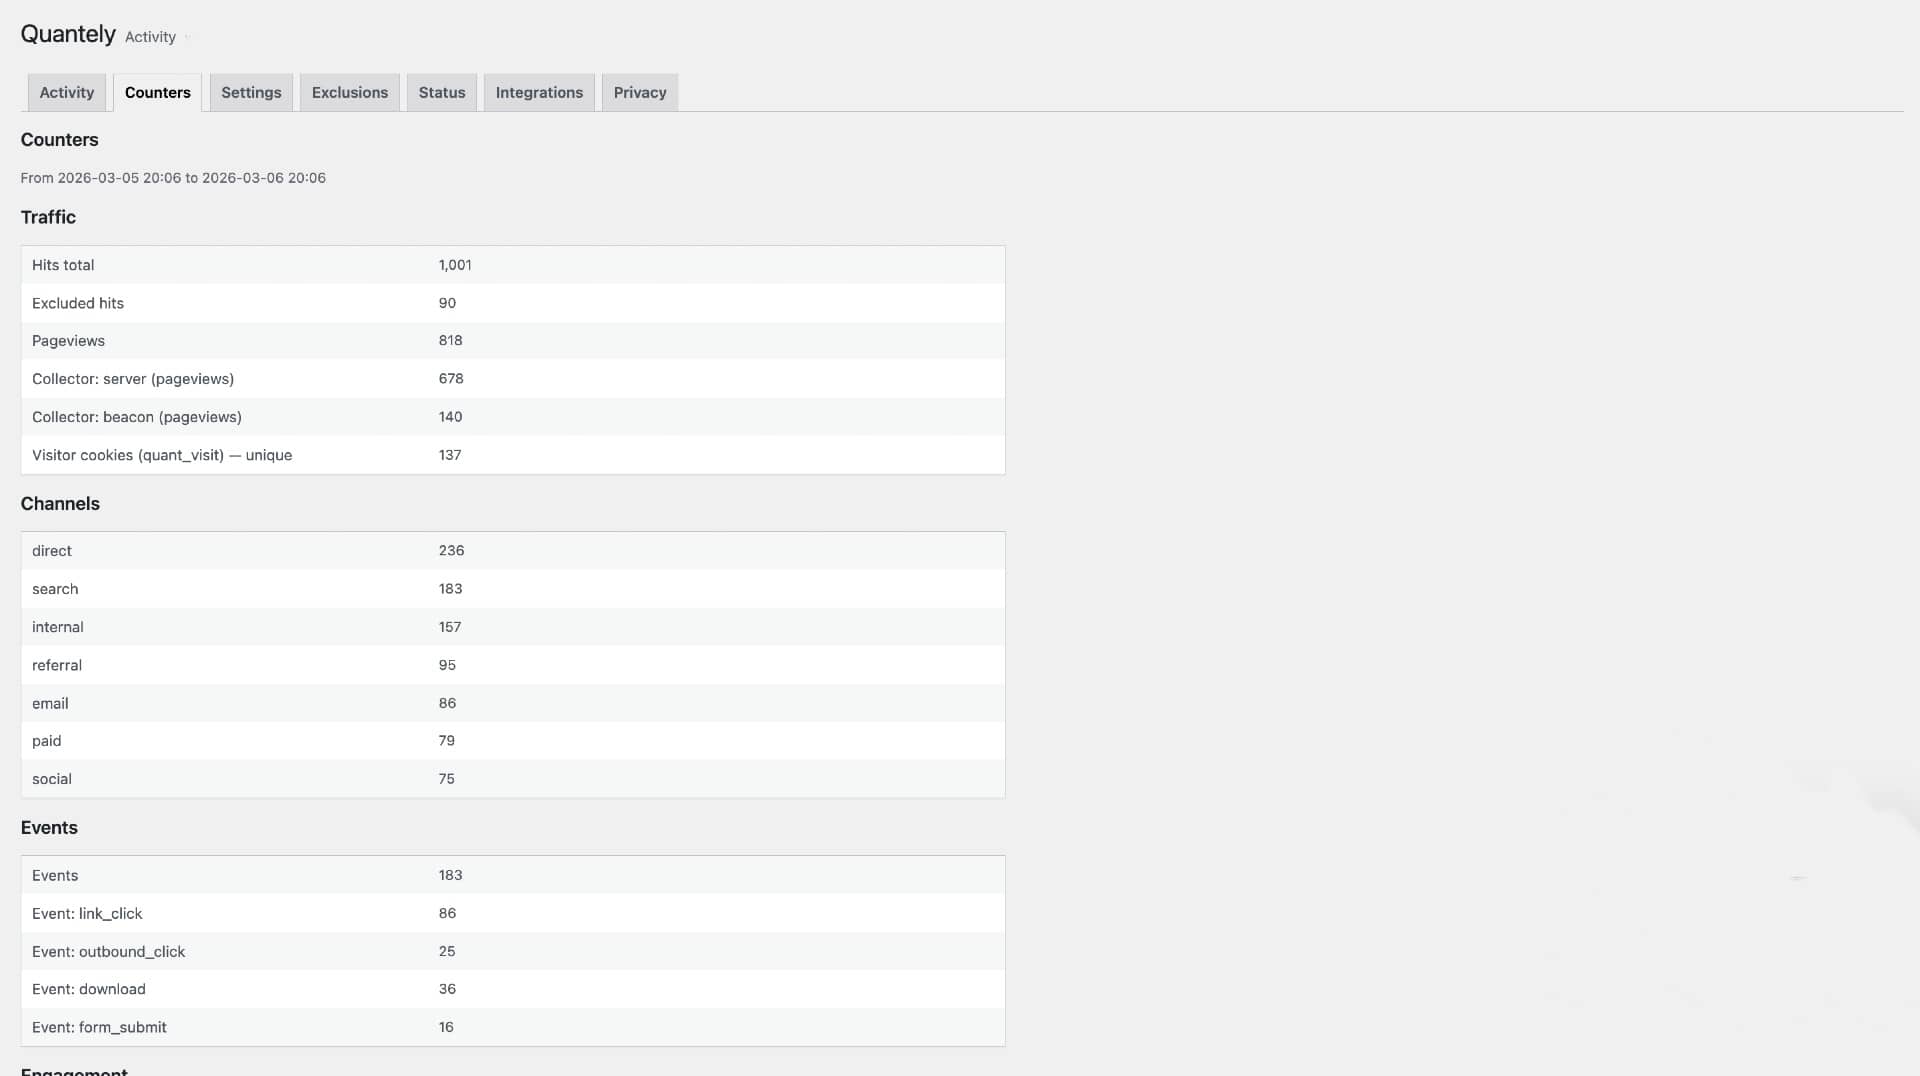Select the Visitor cookies unique label

162,455
